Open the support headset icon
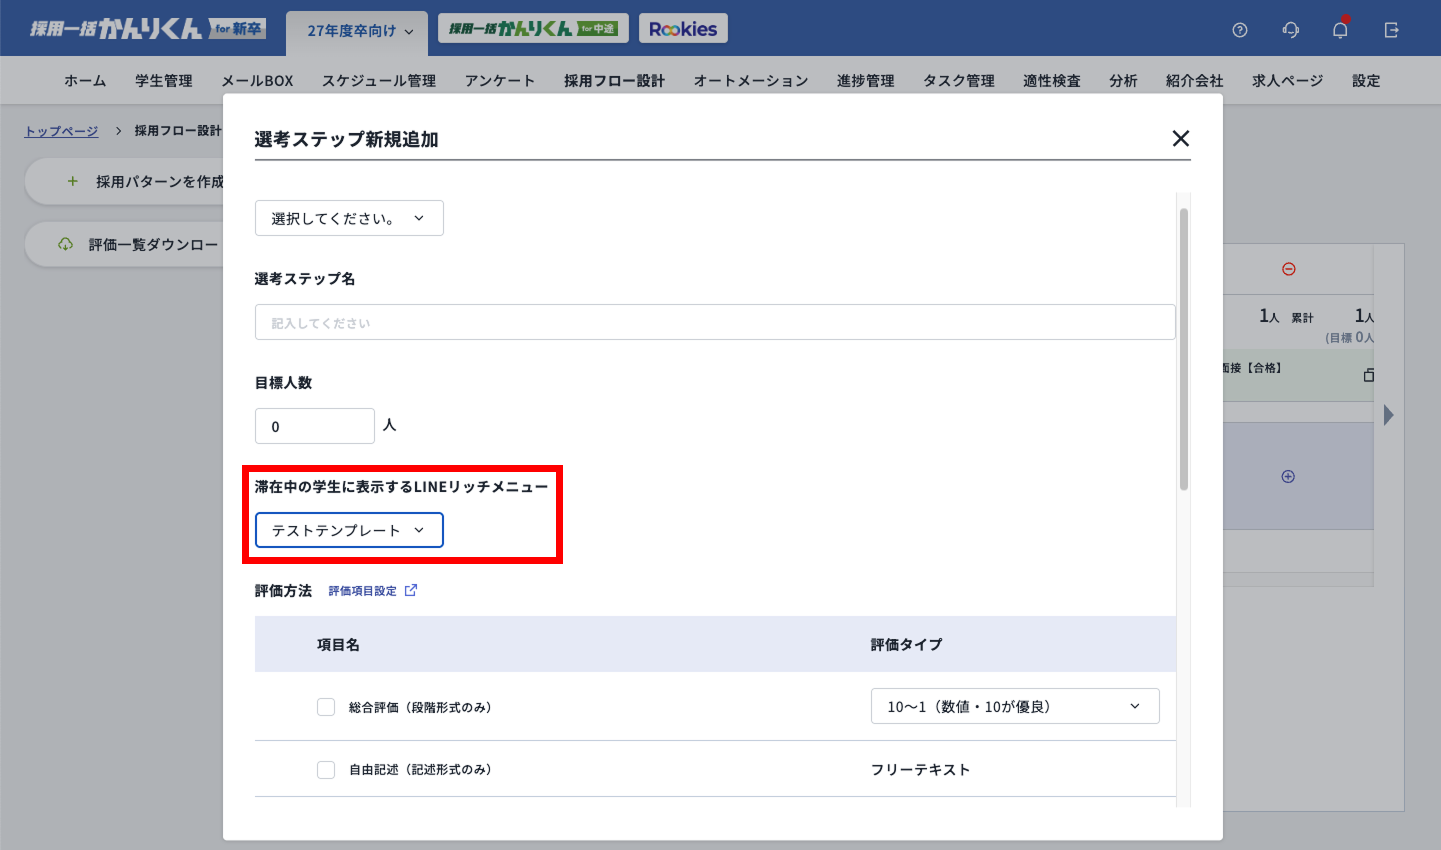This screenshot has height=850, width=1441. click(1291, 30)
